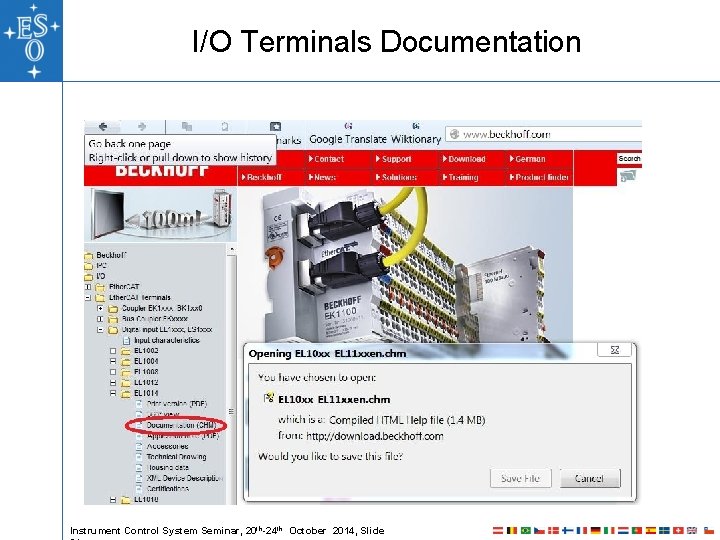Screen dimensions: 720x540
Task: Open Input characteristics document
Action: pyautogui.click(x=167, y=340)
